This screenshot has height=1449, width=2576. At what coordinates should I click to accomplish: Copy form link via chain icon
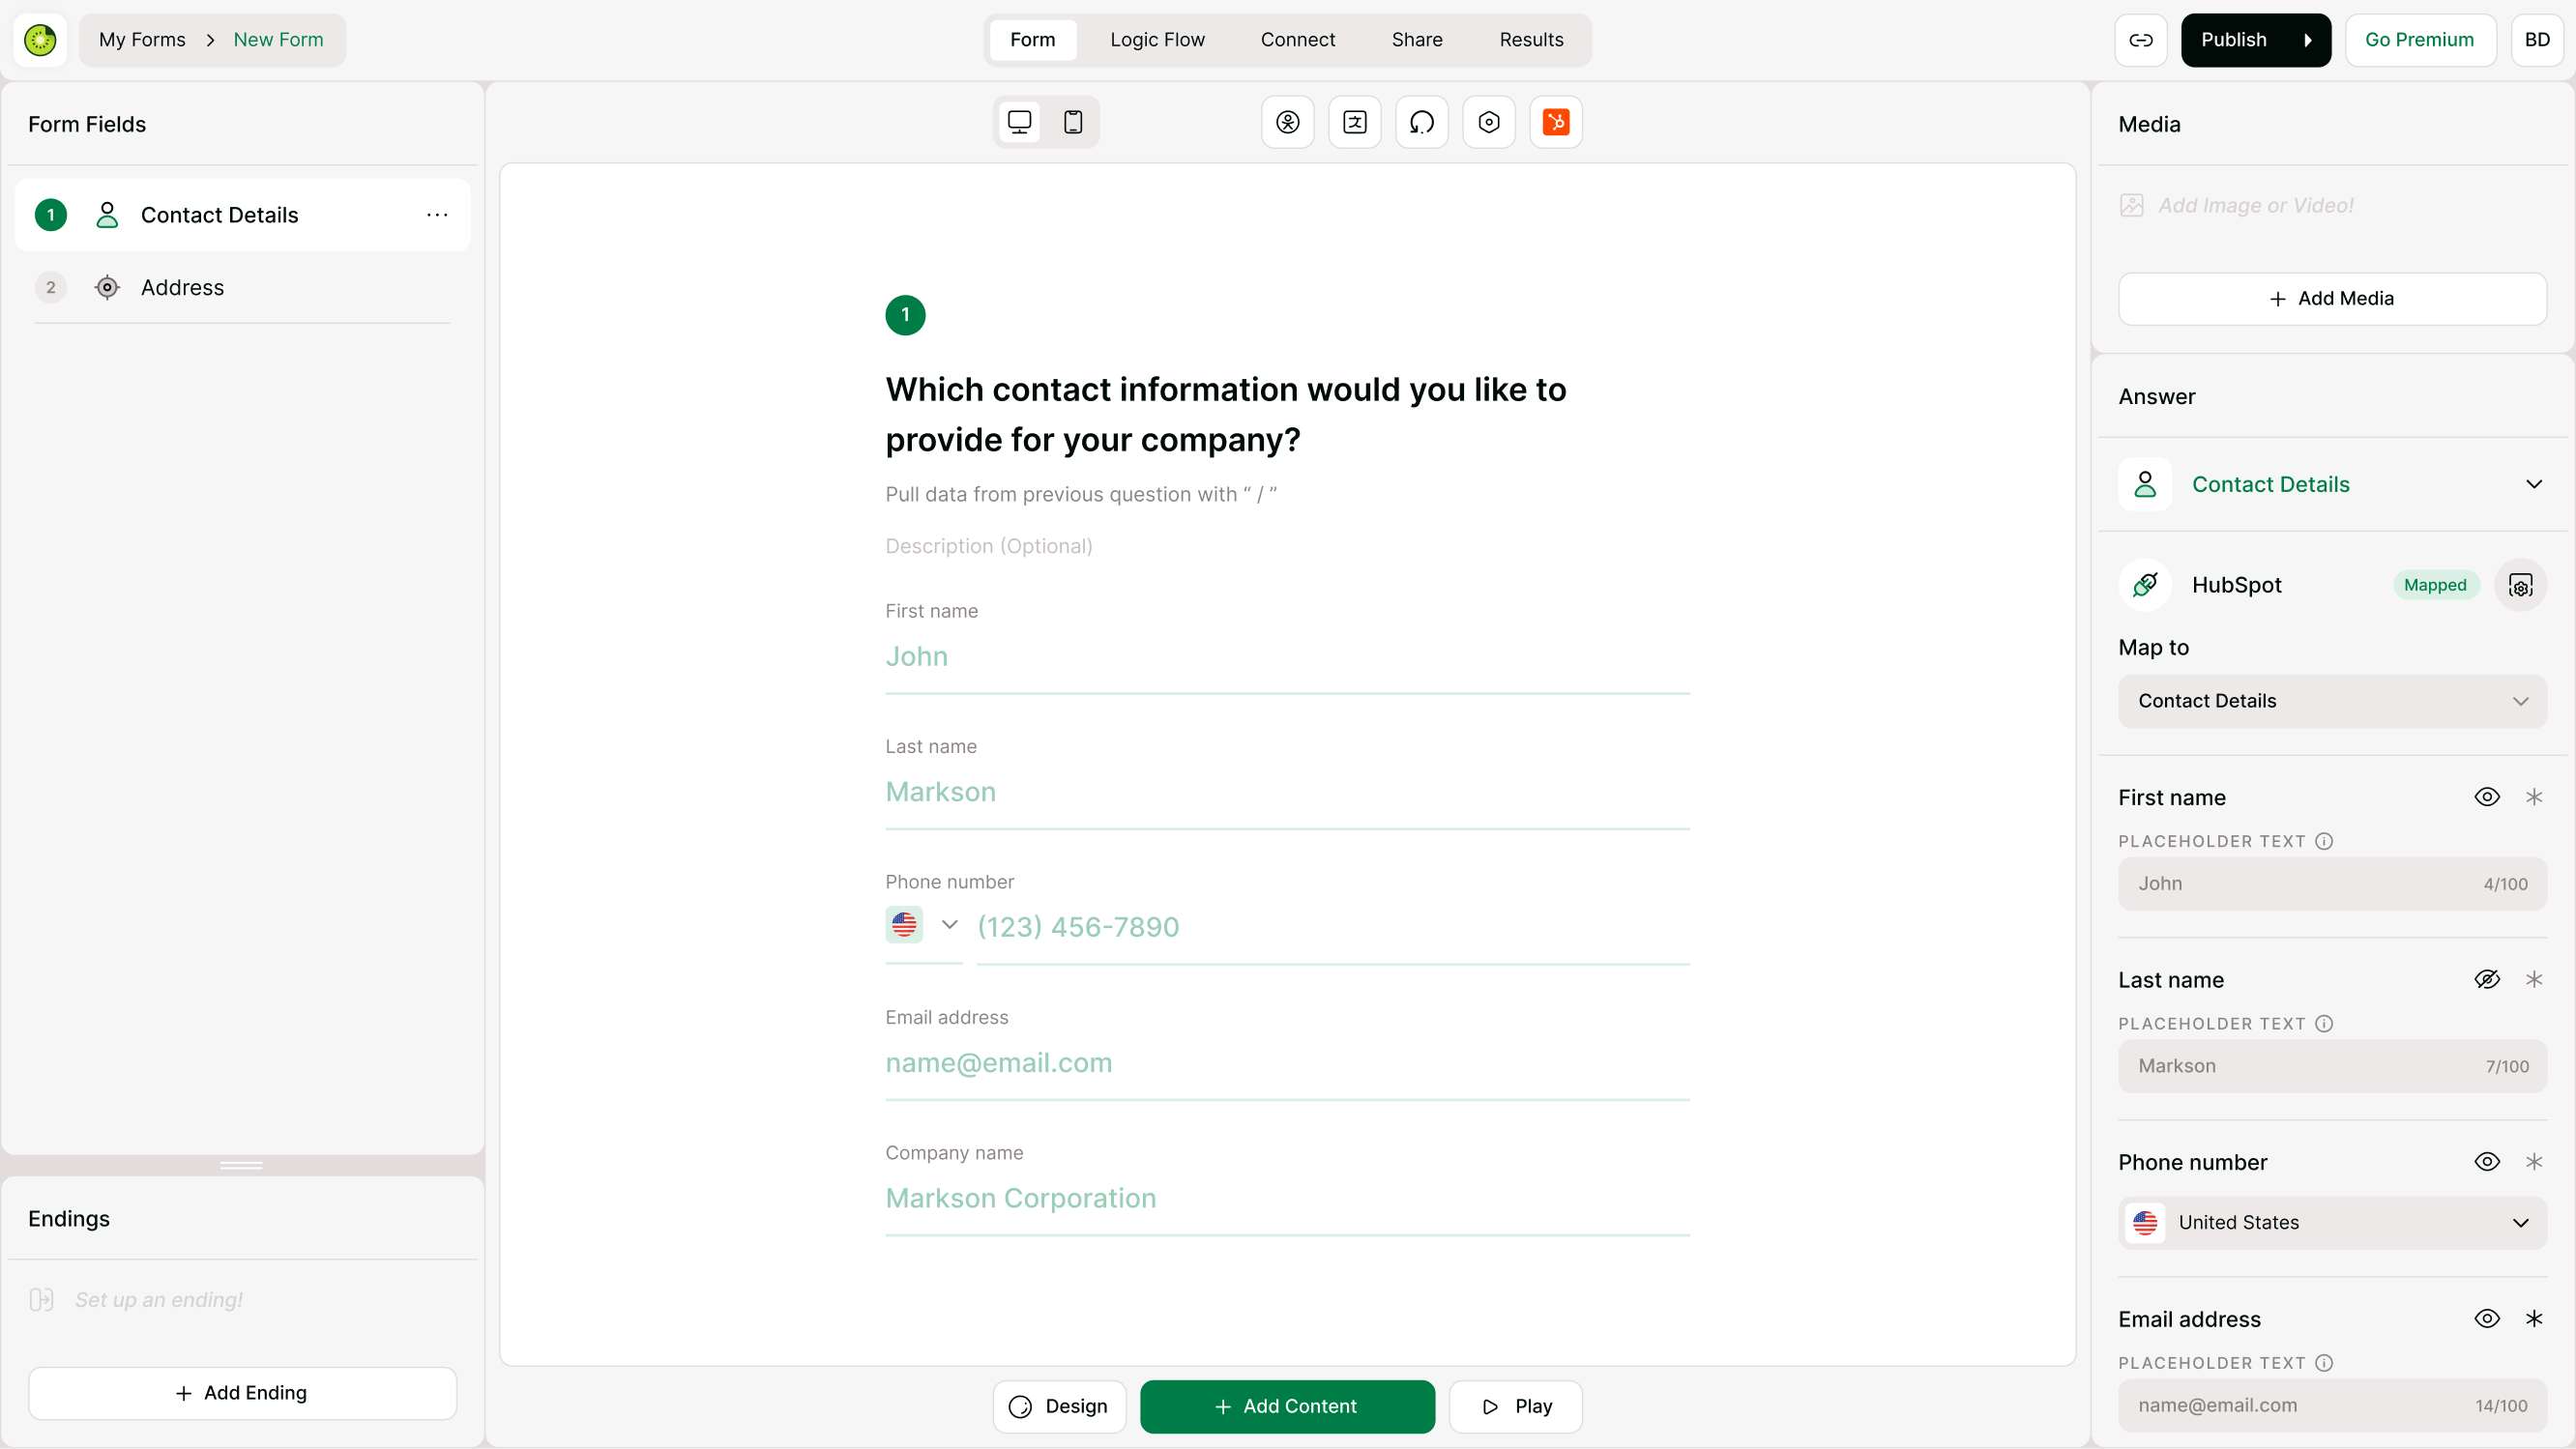click(x=2141, y=40)
